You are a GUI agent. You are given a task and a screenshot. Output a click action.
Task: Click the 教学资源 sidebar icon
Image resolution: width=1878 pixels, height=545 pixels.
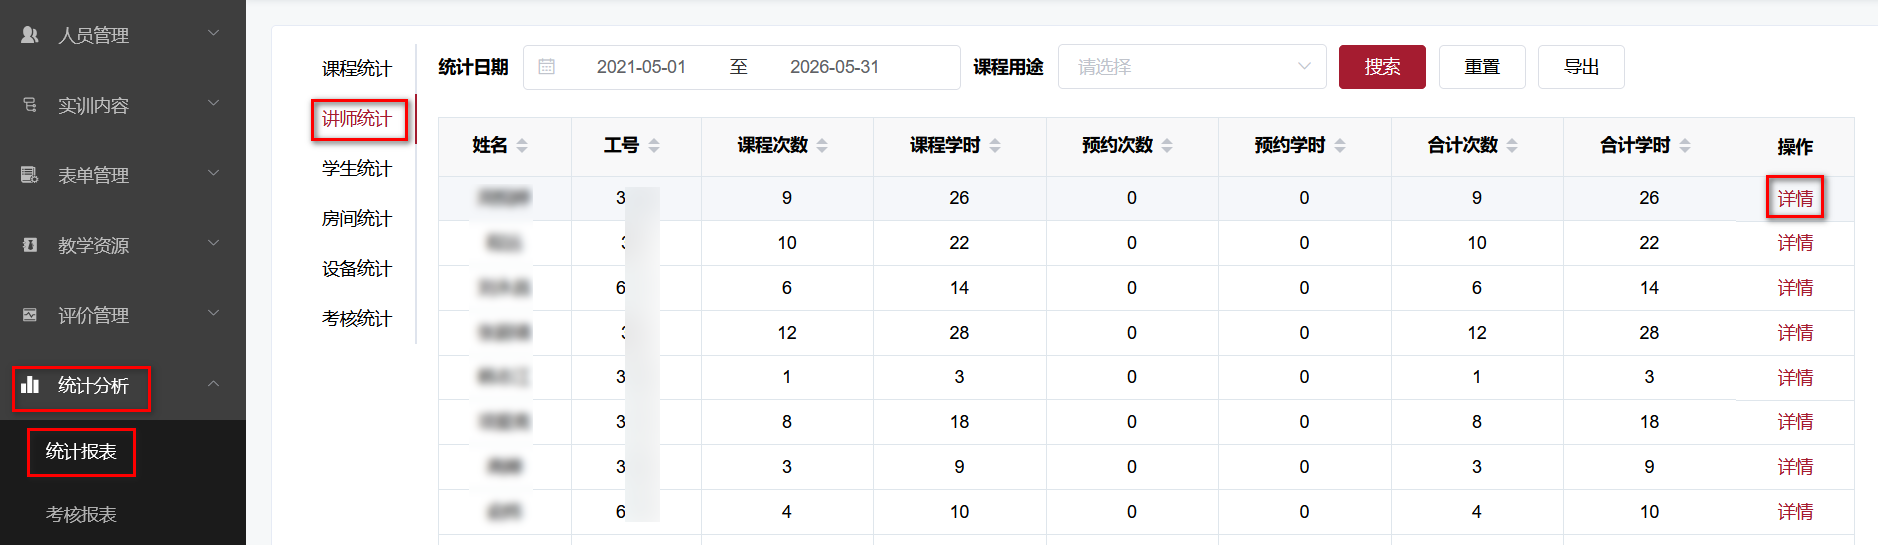tap(30, 245)
